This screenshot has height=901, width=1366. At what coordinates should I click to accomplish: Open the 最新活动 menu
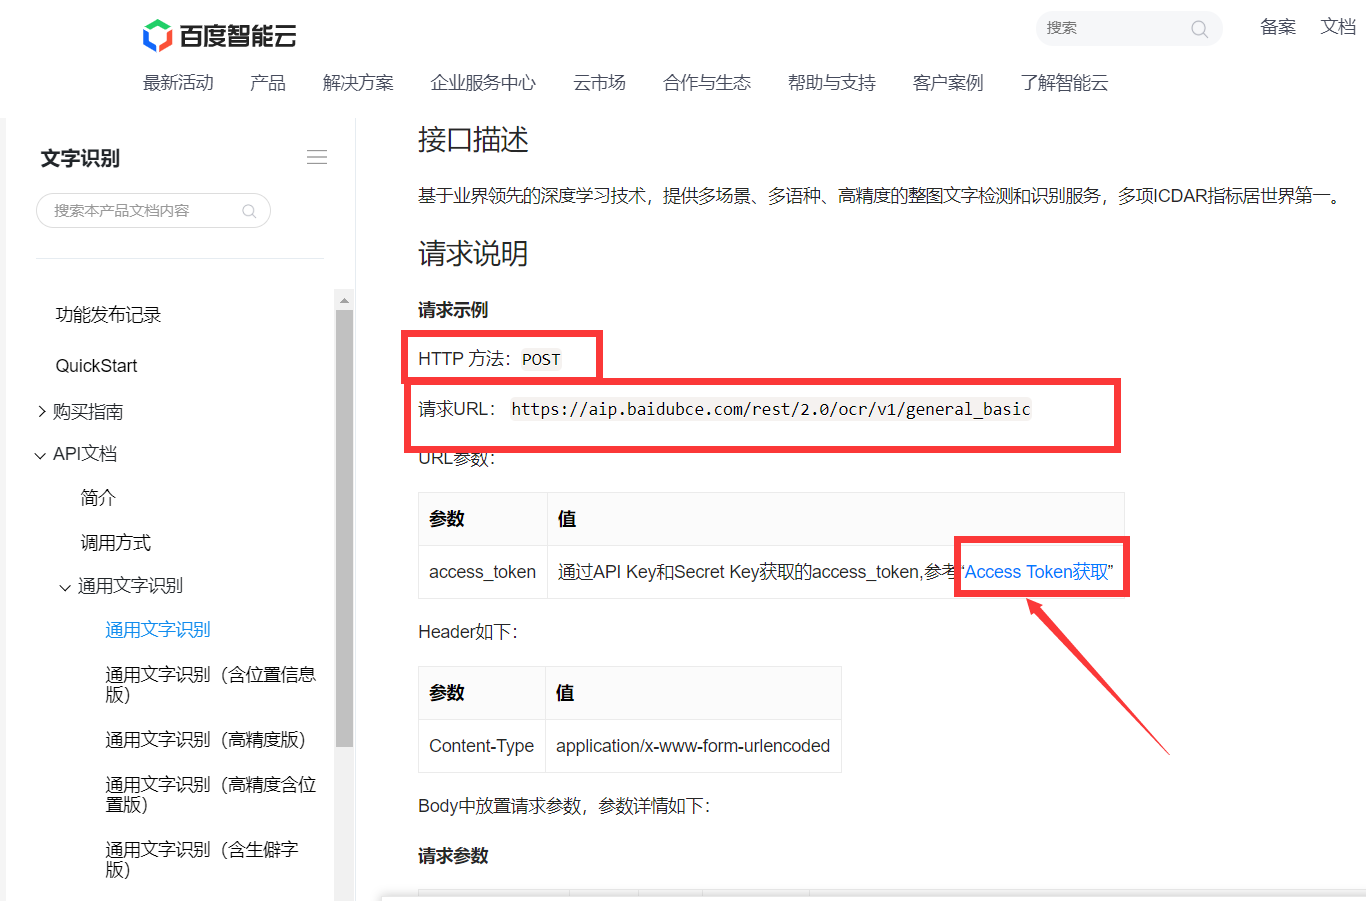click(x=178, y=83)
